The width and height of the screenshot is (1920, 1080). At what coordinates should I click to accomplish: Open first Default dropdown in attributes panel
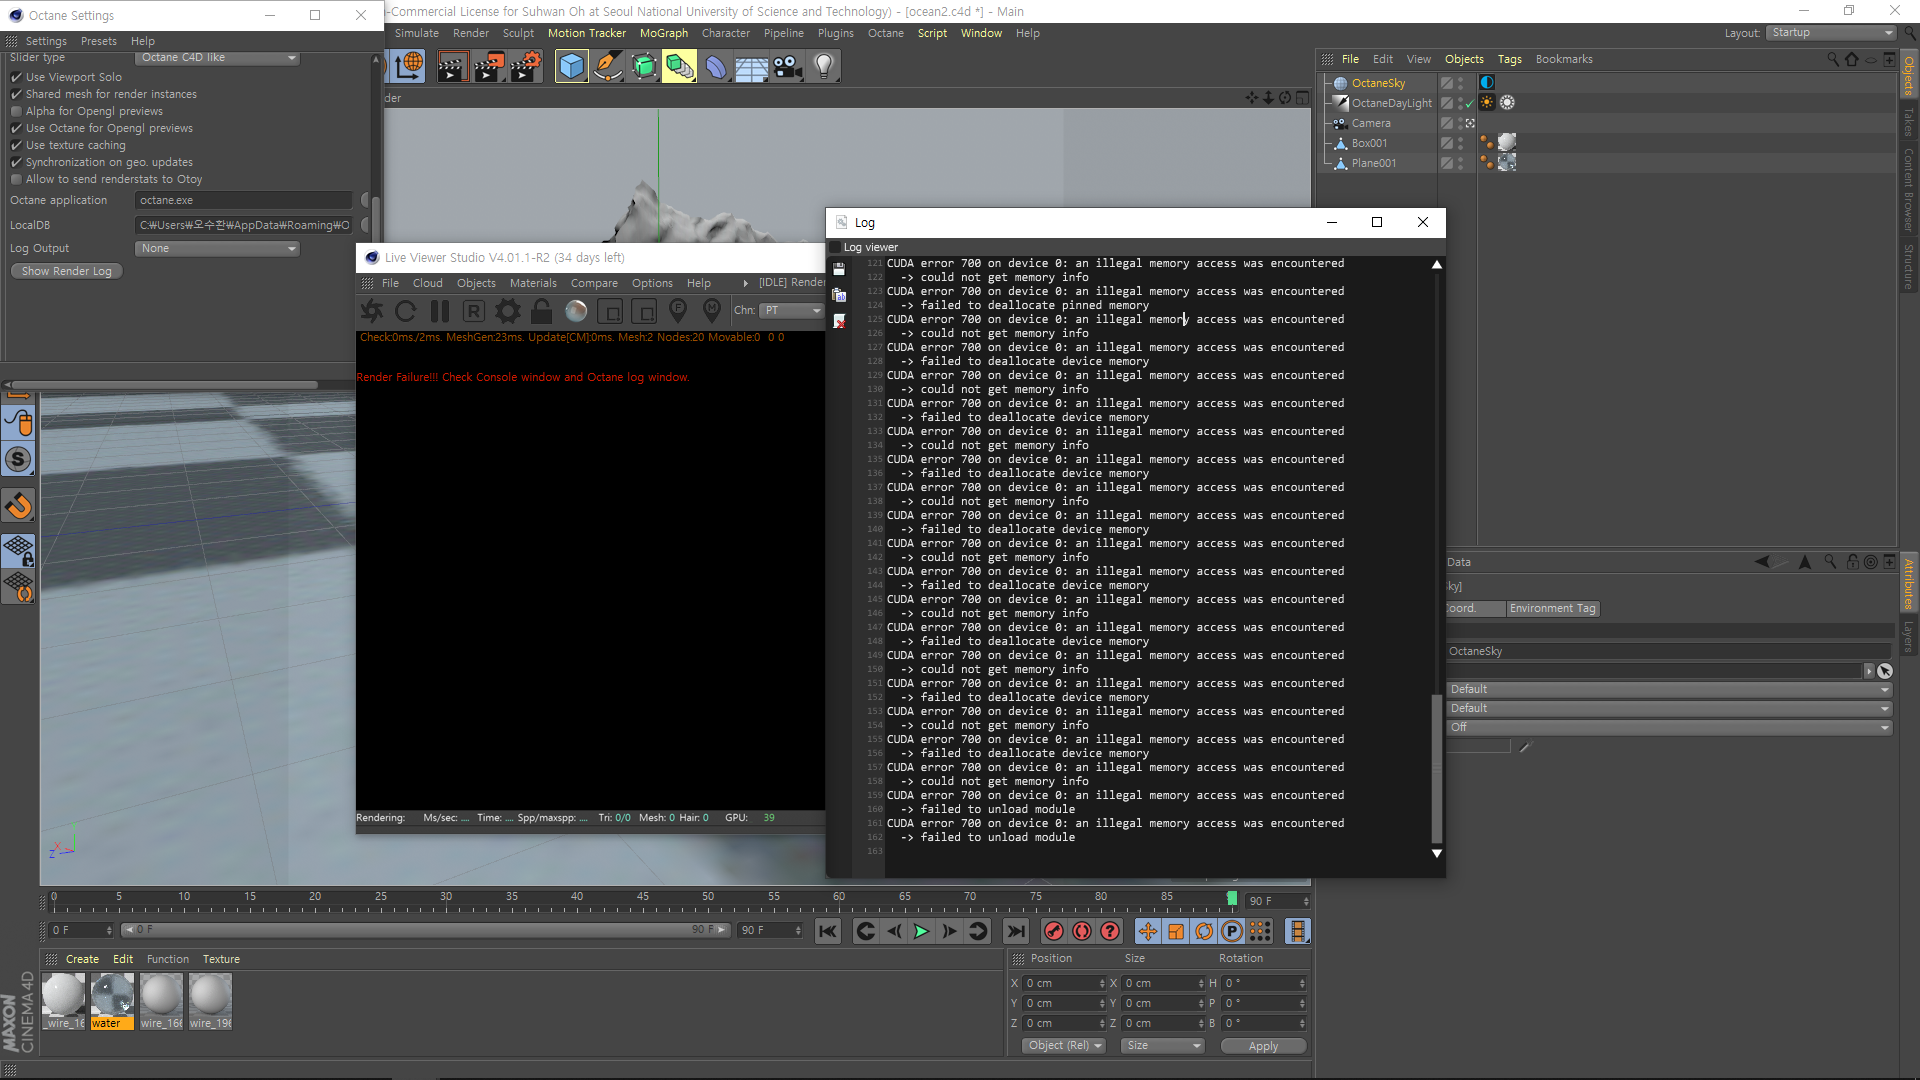point(1669,690)
